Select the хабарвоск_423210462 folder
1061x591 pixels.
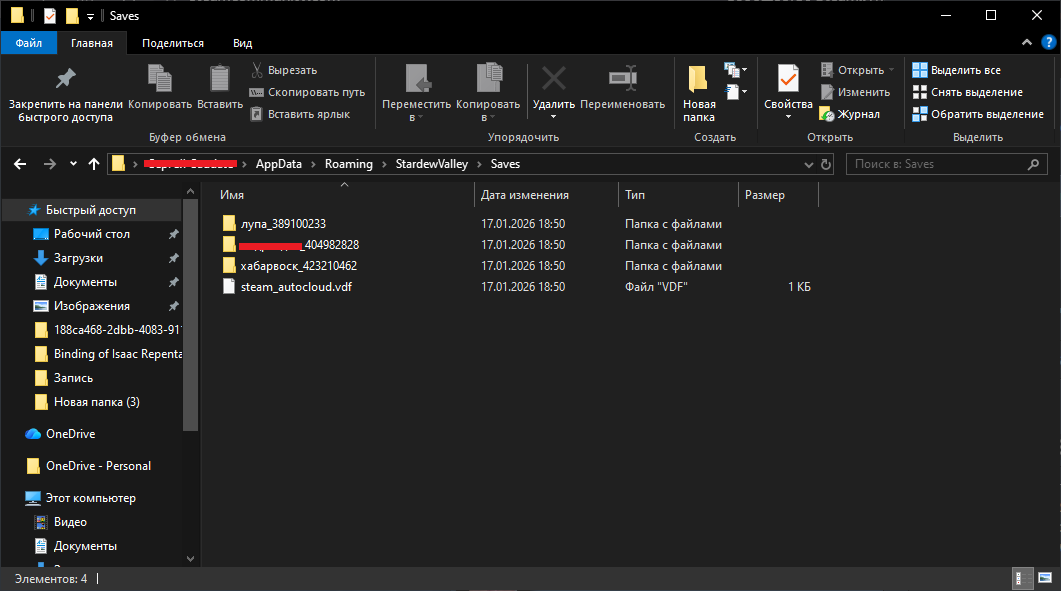click(x=290, y=265)
